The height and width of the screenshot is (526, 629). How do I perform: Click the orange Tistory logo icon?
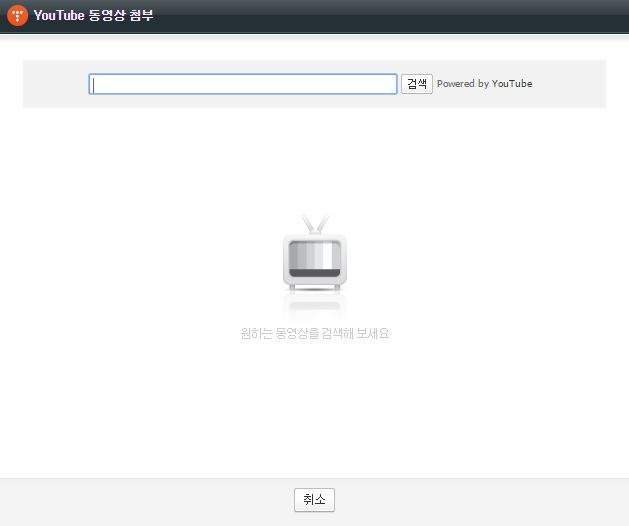click(x=18, y=15)
